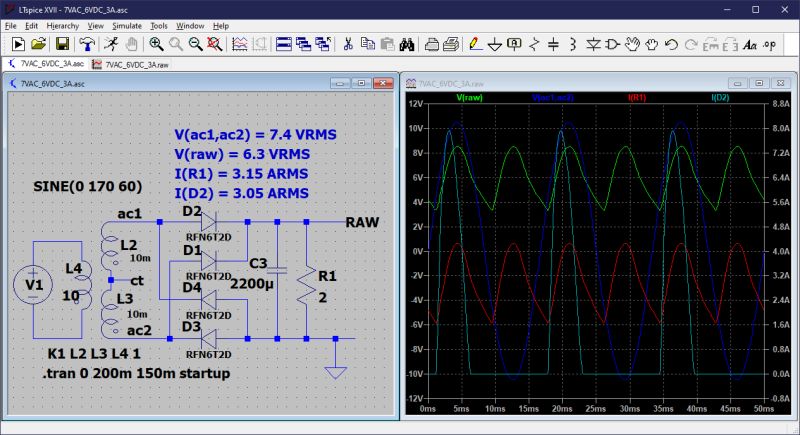
Task: Open the Hierarchy menu
Action: pos(63,25)
